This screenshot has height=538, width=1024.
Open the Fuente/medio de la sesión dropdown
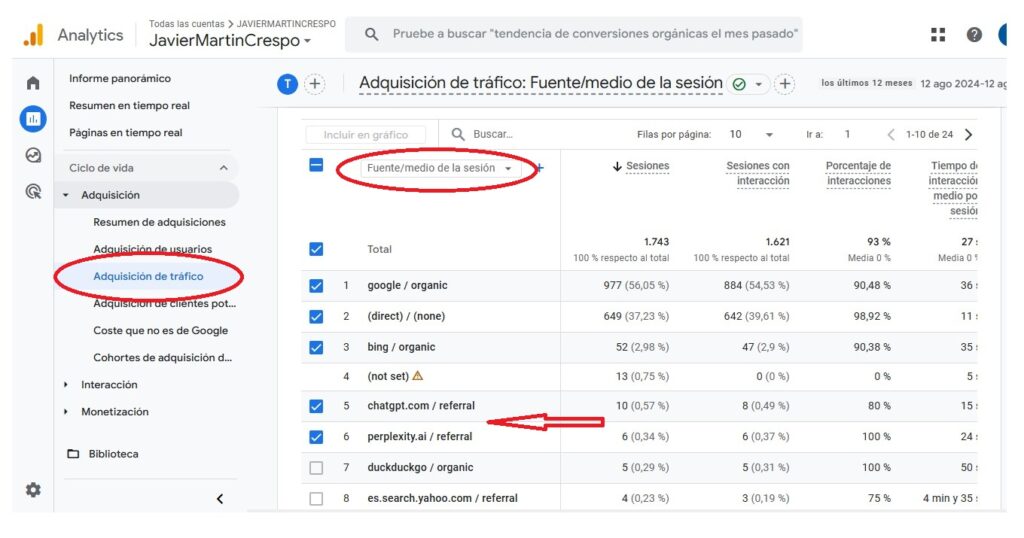pyautogui.click(x=438, y=169)
